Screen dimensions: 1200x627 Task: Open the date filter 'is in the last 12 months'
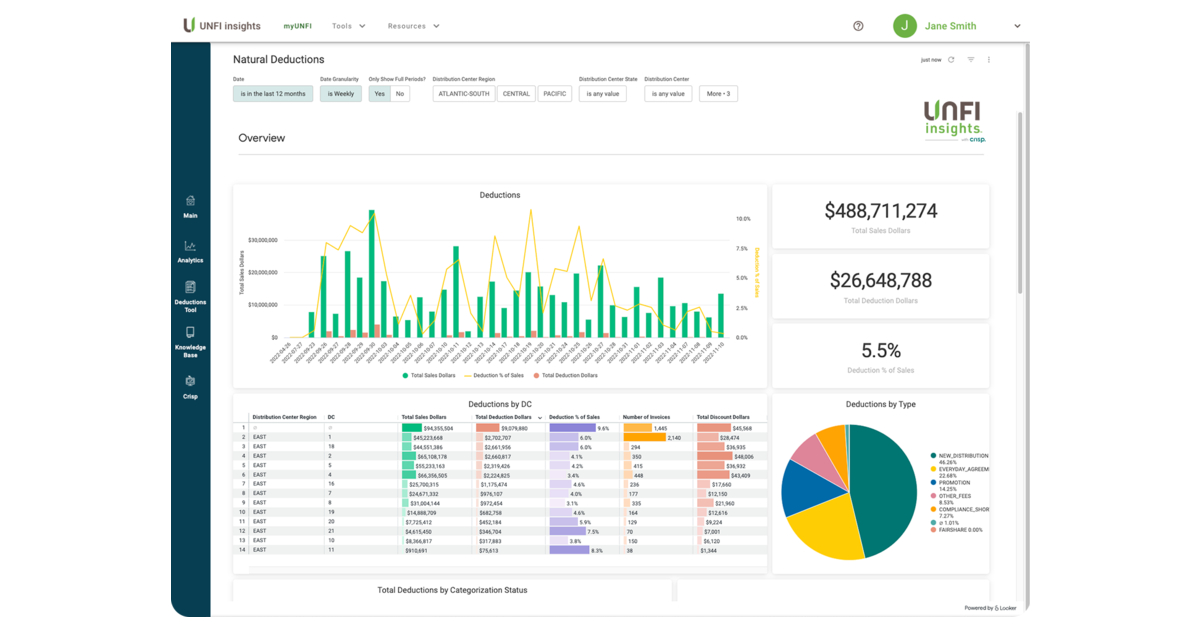[x=273, y=94]
